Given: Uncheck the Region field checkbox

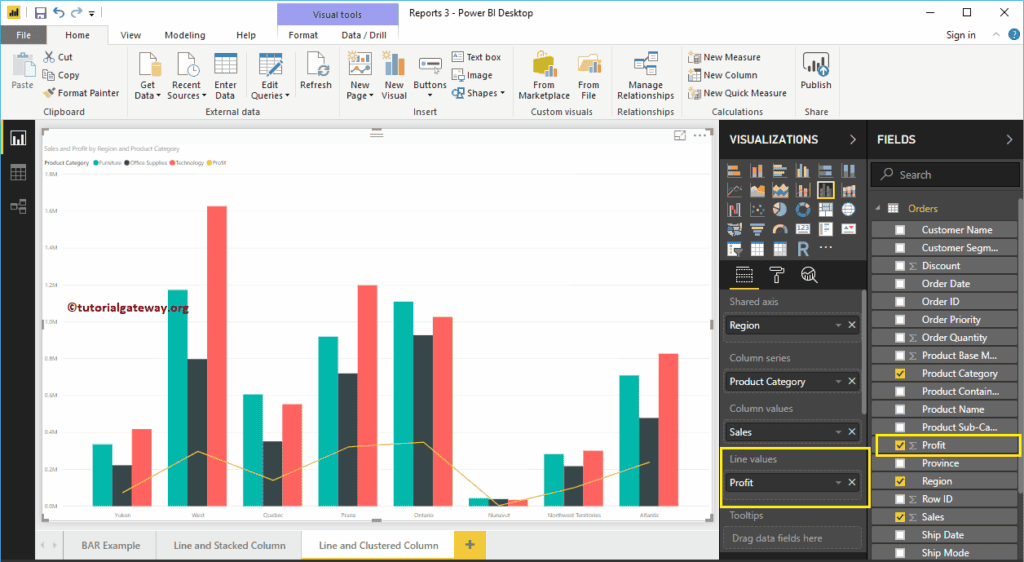Looking at the screenshot, I should [x=900, y=481].
